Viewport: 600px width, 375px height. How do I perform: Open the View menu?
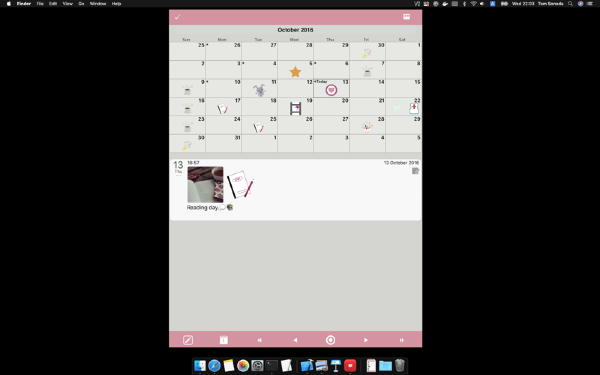(67, 3)
